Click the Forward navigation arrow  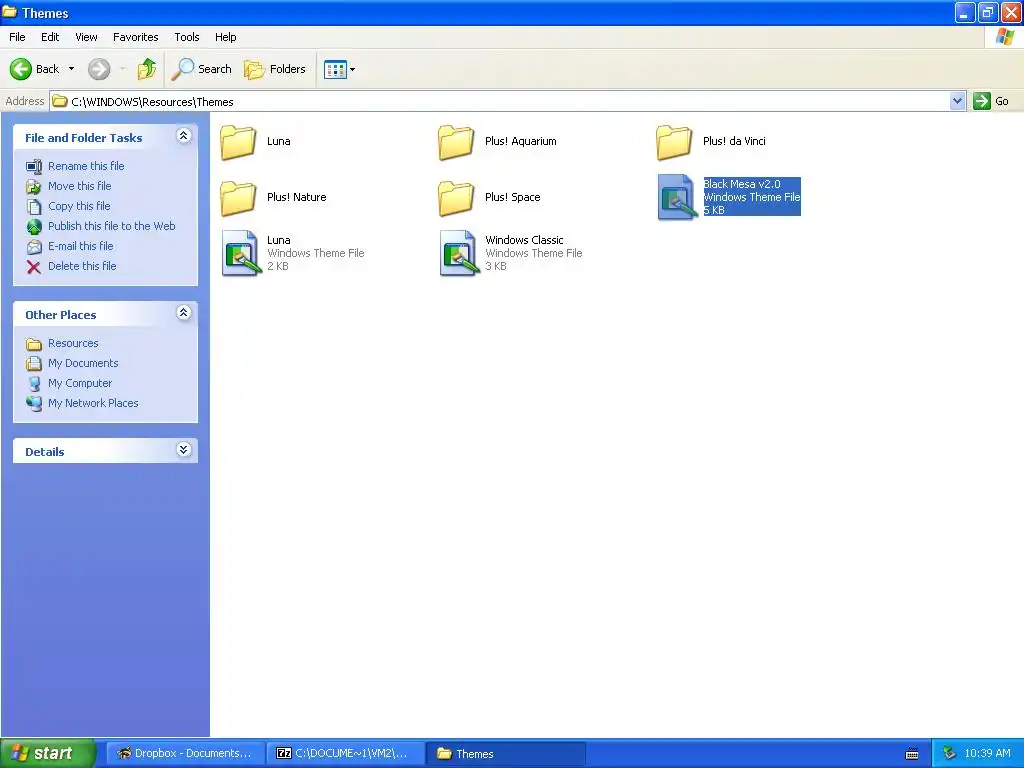(99, 69)
